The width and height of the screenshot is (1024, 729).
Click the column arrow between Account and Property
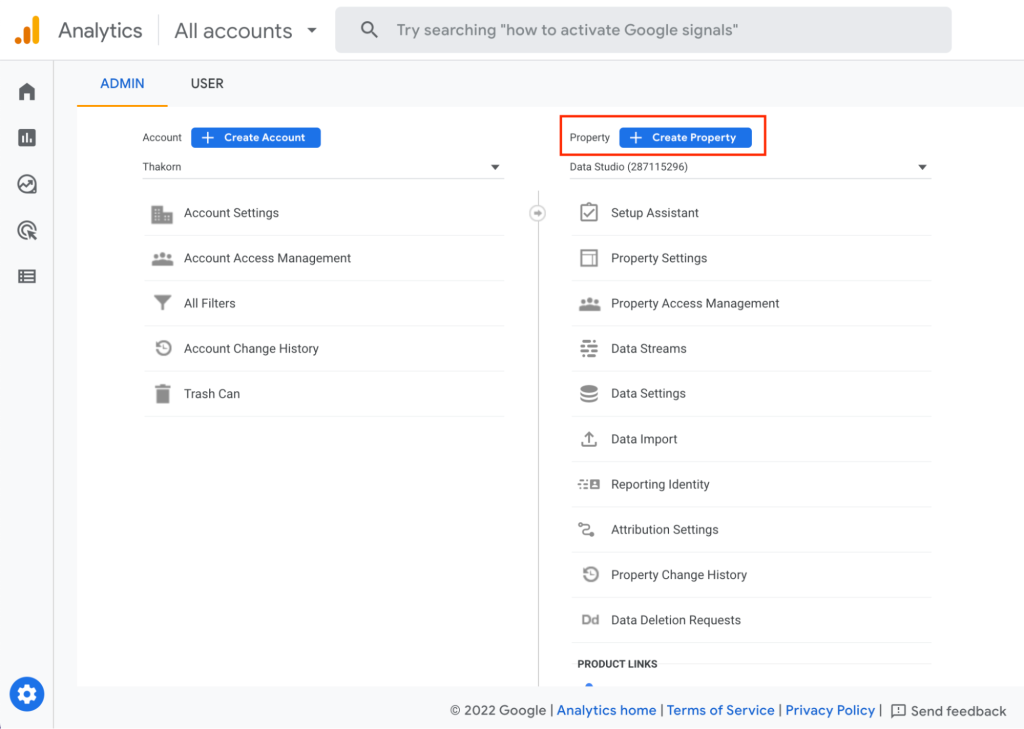537,213
